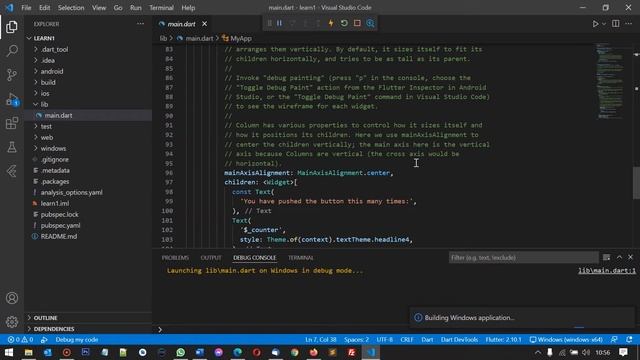640x360 pixels.
Task: Open Dart DevTools from status bar
Action: click(459, 340)
